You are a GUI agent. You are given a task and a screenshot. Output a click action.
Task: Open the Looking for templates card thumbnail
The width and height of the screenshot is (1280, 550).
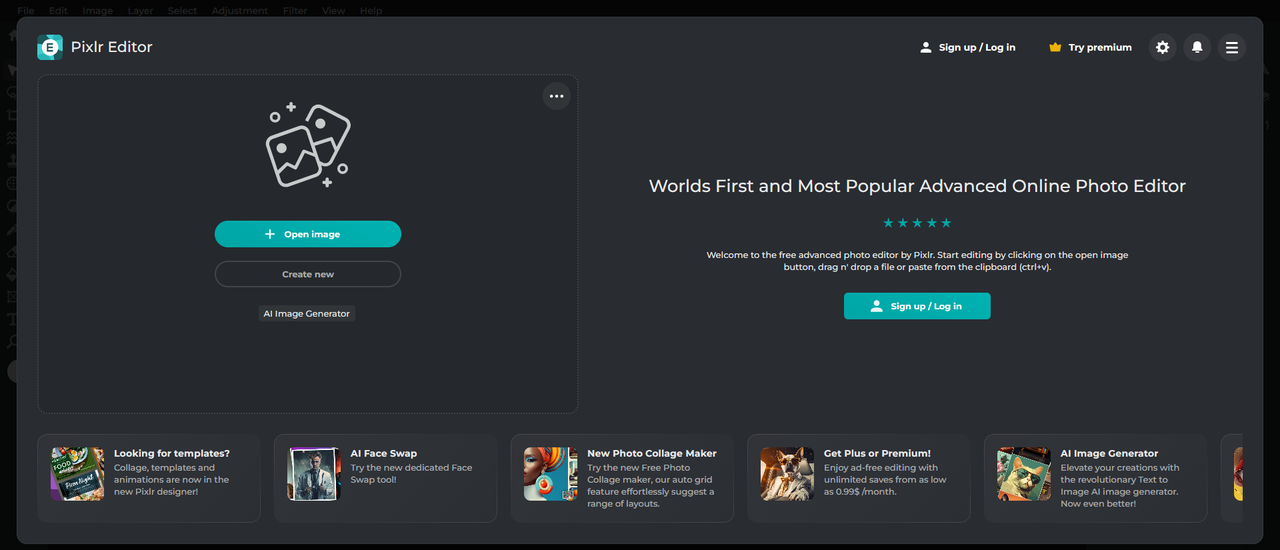click(78, 474)
